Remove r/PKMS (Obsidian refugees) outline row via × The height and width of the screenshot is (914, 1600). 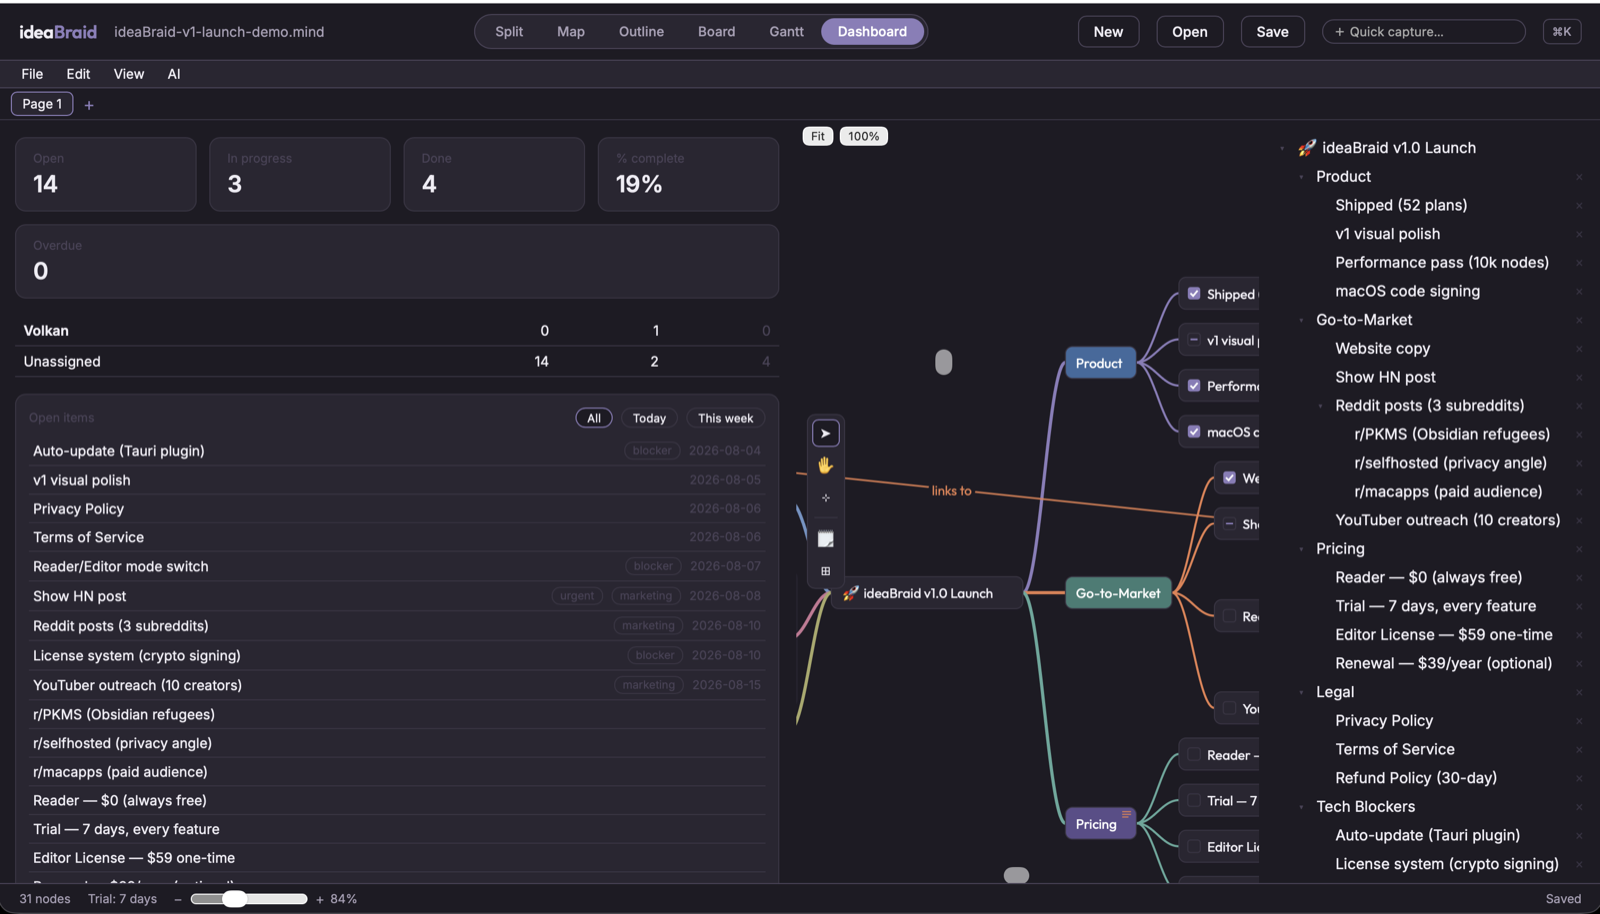(1579, 435)
